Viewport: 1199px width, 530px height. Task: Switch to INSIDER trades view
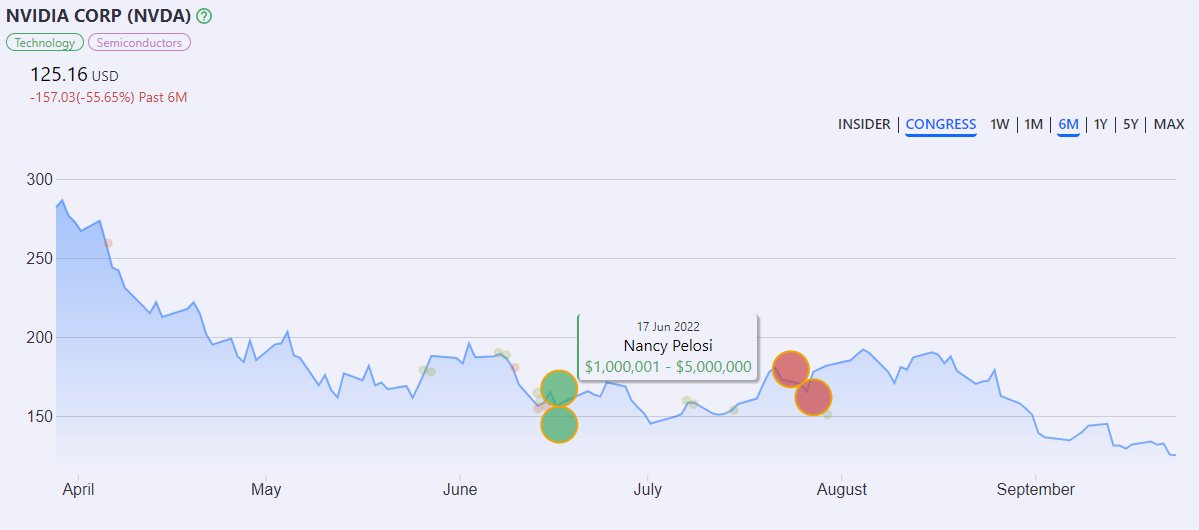864,124
